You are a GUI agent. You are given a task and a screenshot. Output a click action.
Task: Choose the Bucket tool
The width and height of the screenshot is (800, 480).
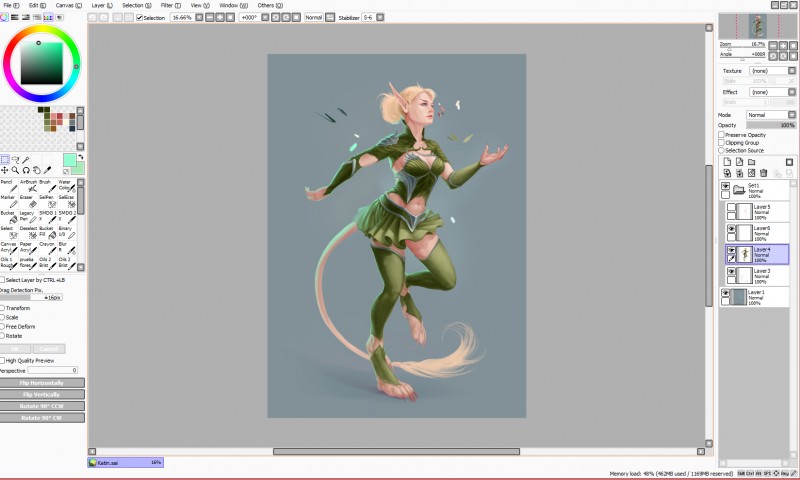coord(9,217)
